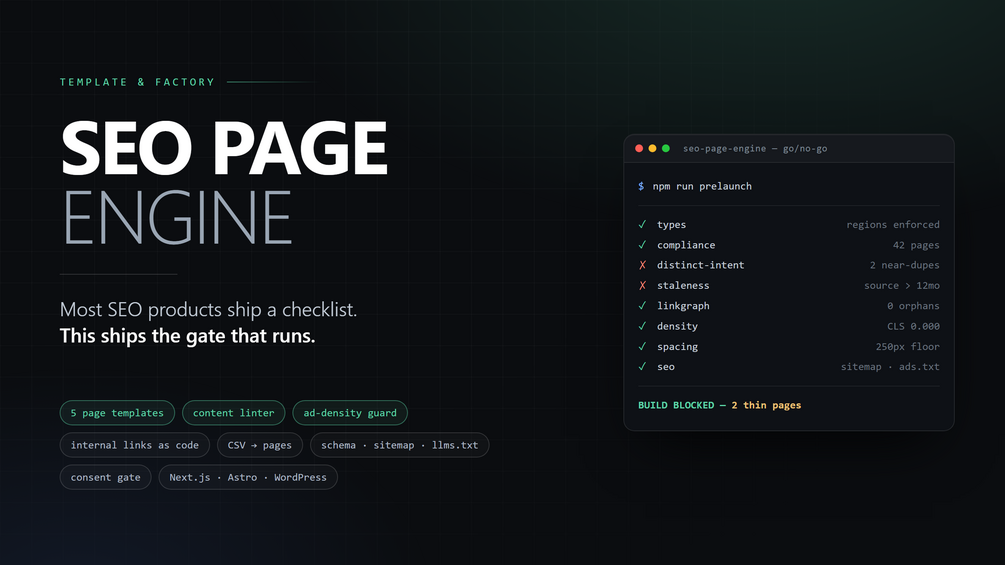The width and height of the screenshot is (1005, 565).
Task: Click the 'sitemap · ads.txt' result text
Action: (x=890, y=367)
